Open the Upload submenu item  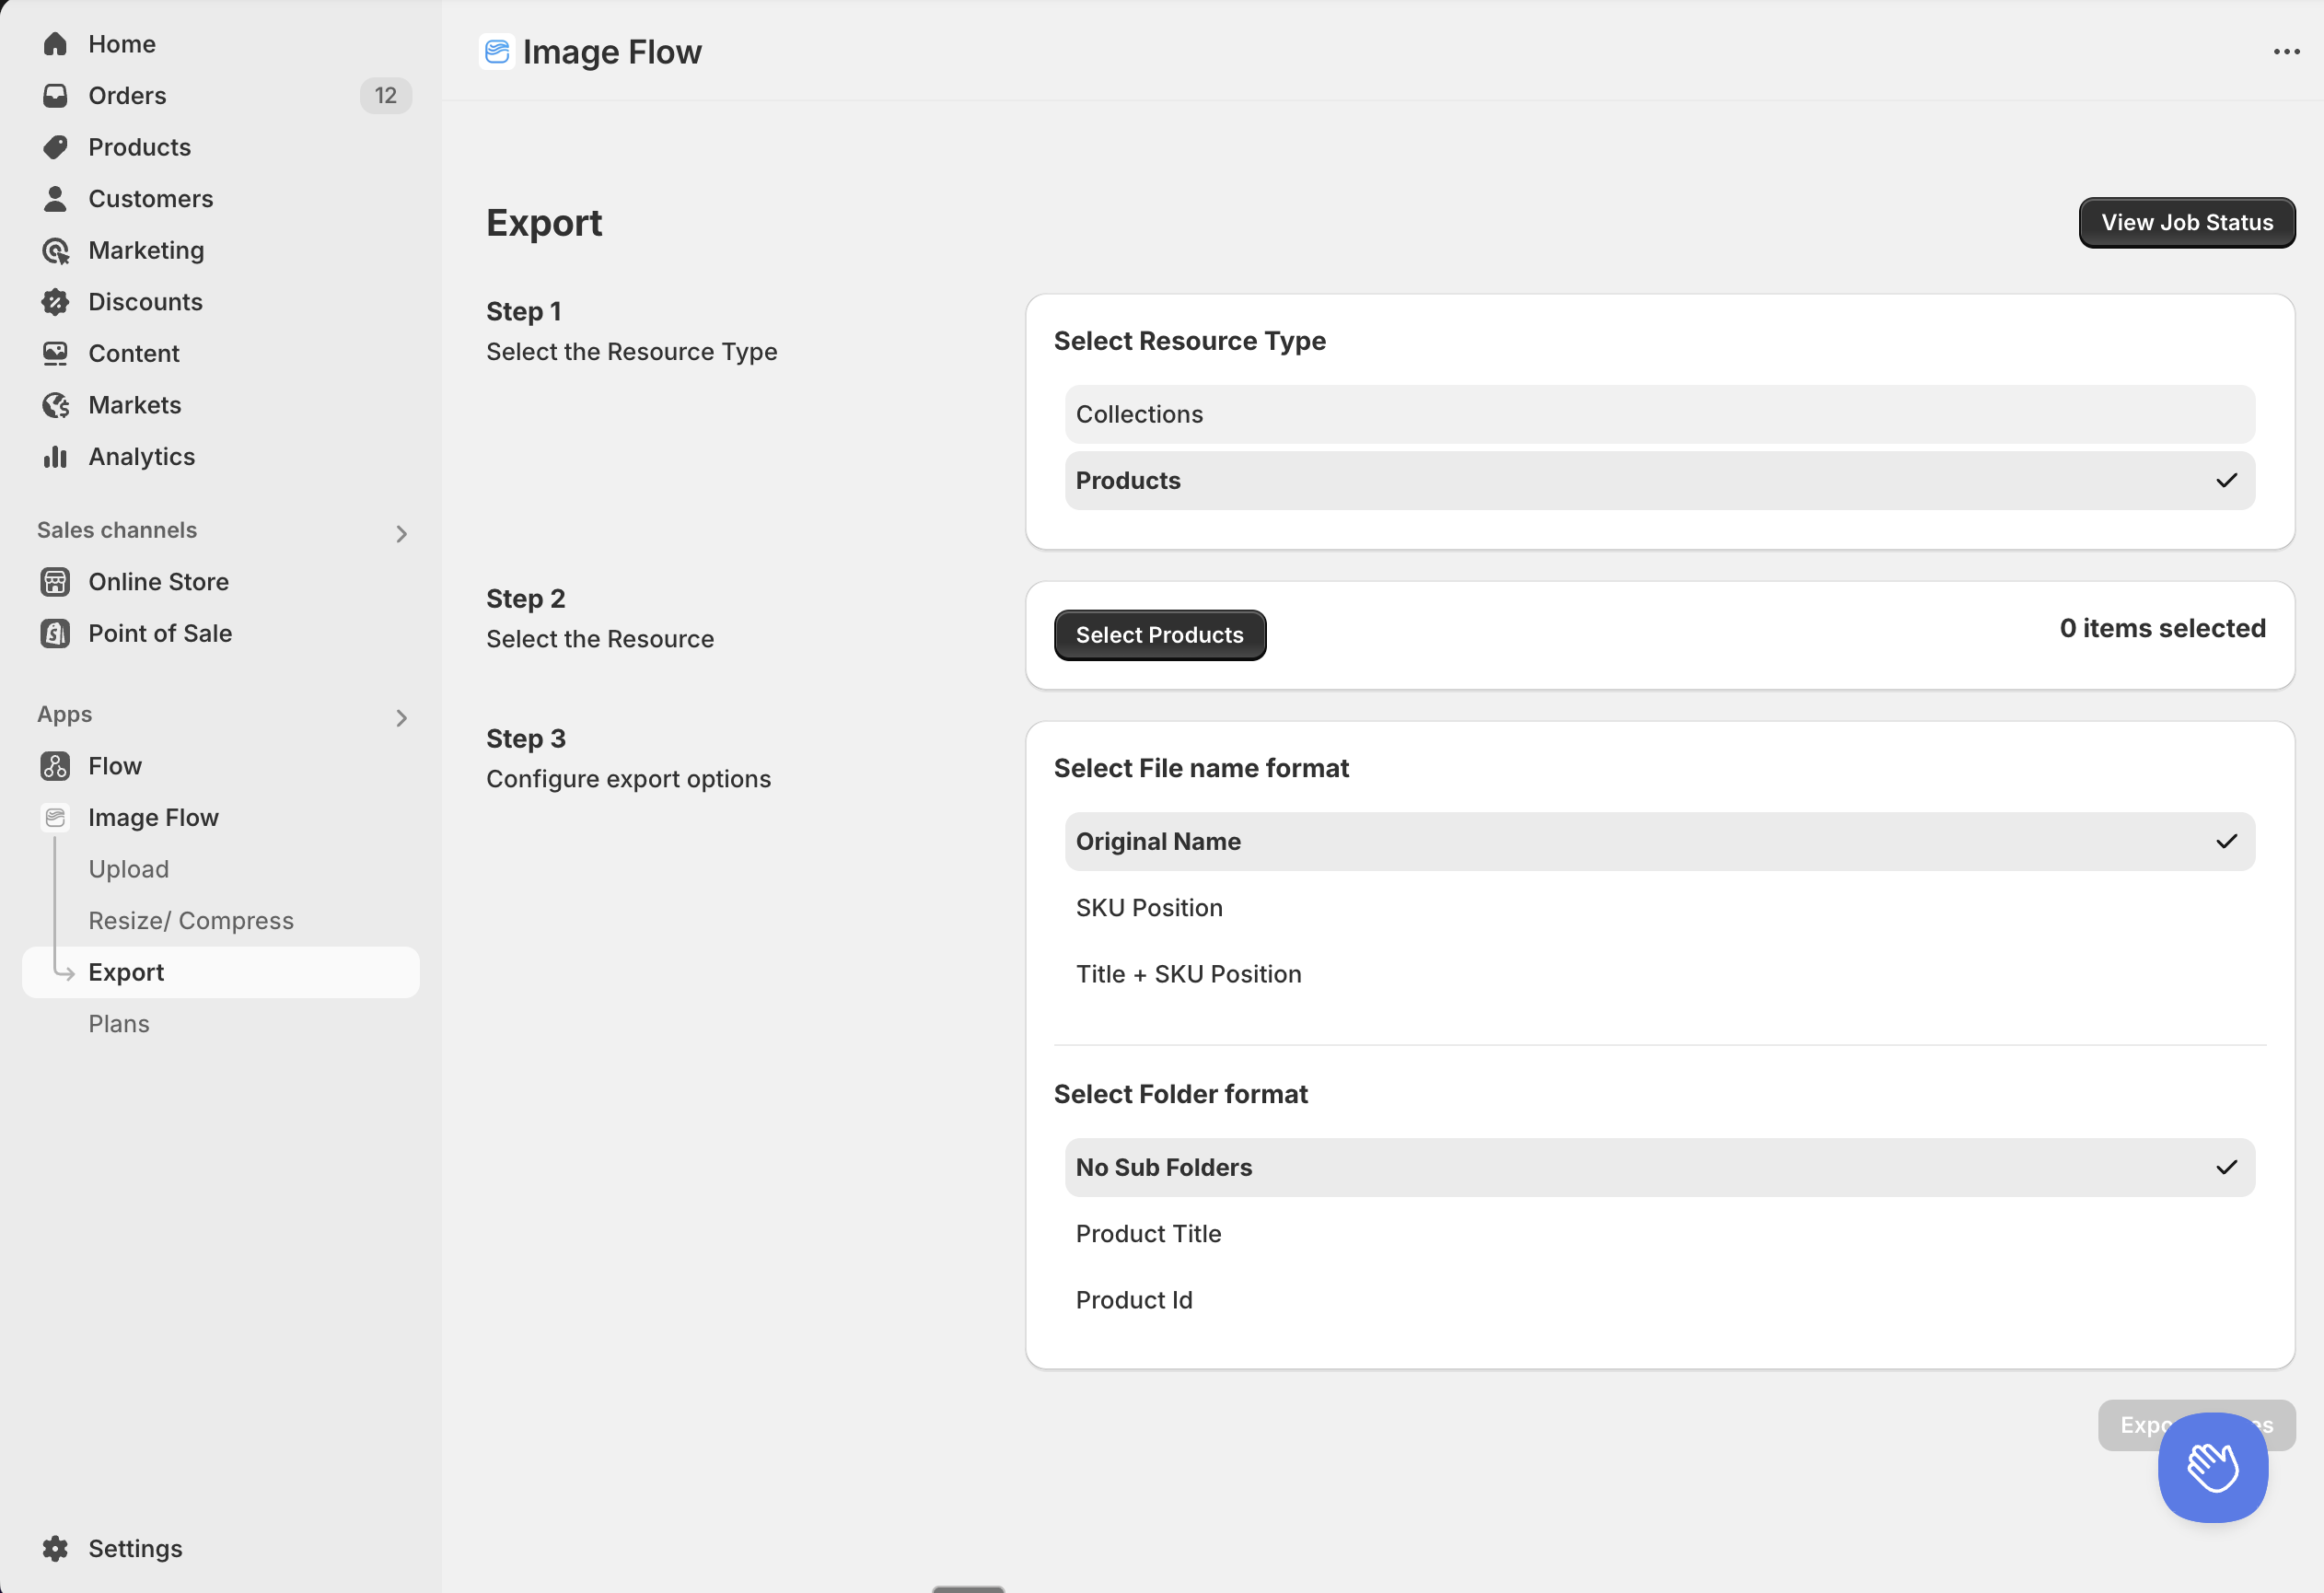[129, 869]
